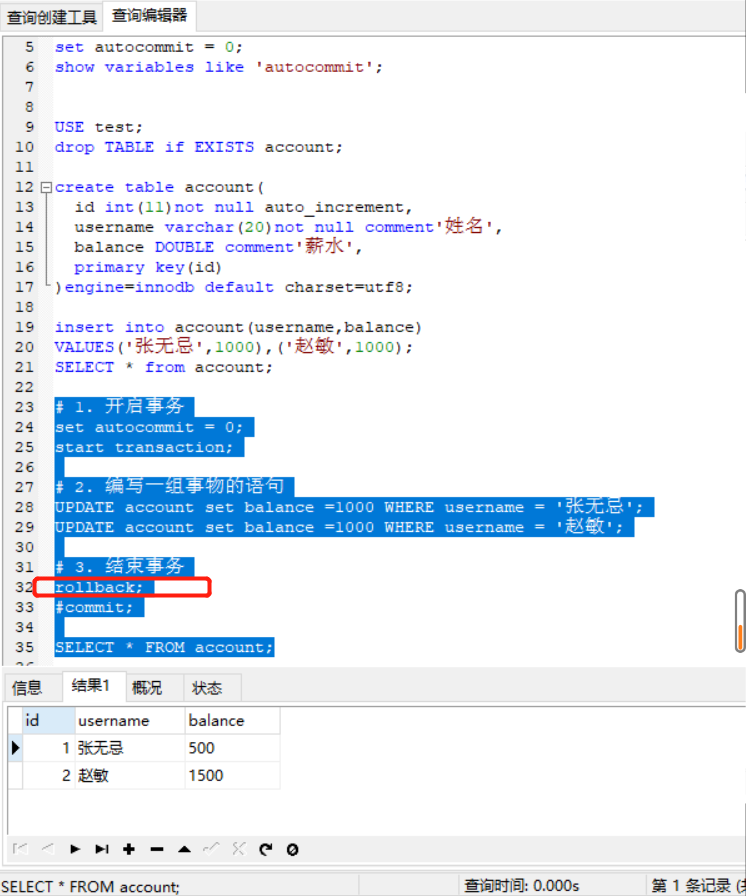The image size is (746, 896).
Task: Click the 第 1 条记录 status entry
Action: click(699, 886)
